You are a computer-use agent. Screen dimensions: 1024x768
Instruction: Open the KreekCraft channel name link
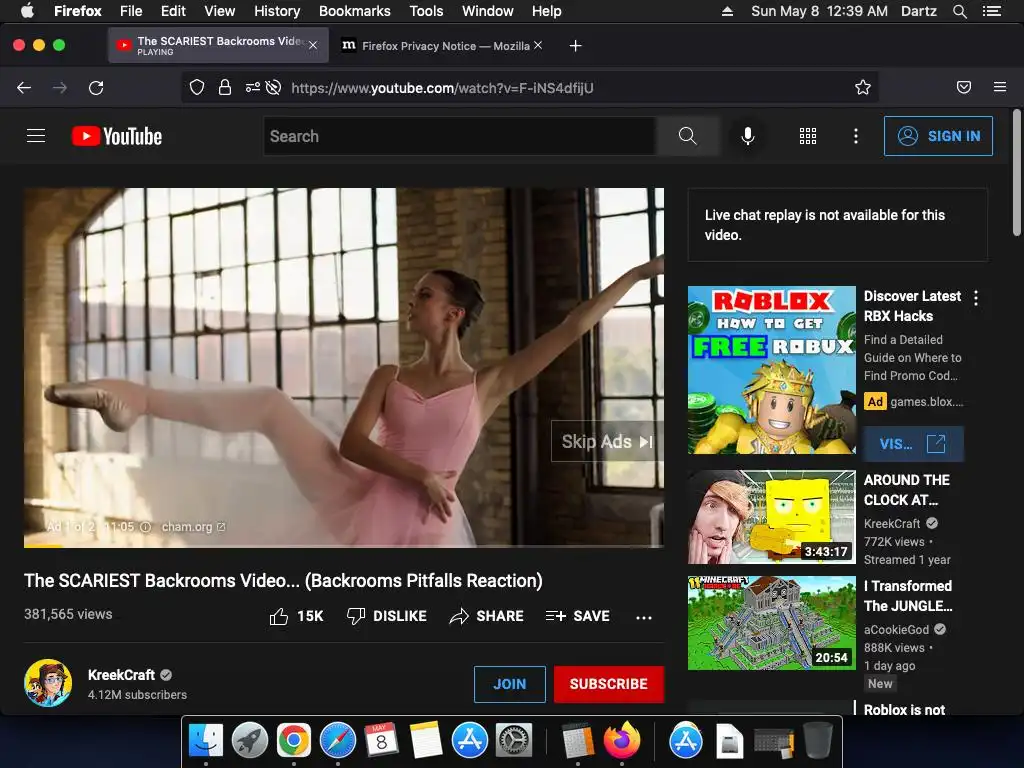pyautogui.click(x=121, y=675)
